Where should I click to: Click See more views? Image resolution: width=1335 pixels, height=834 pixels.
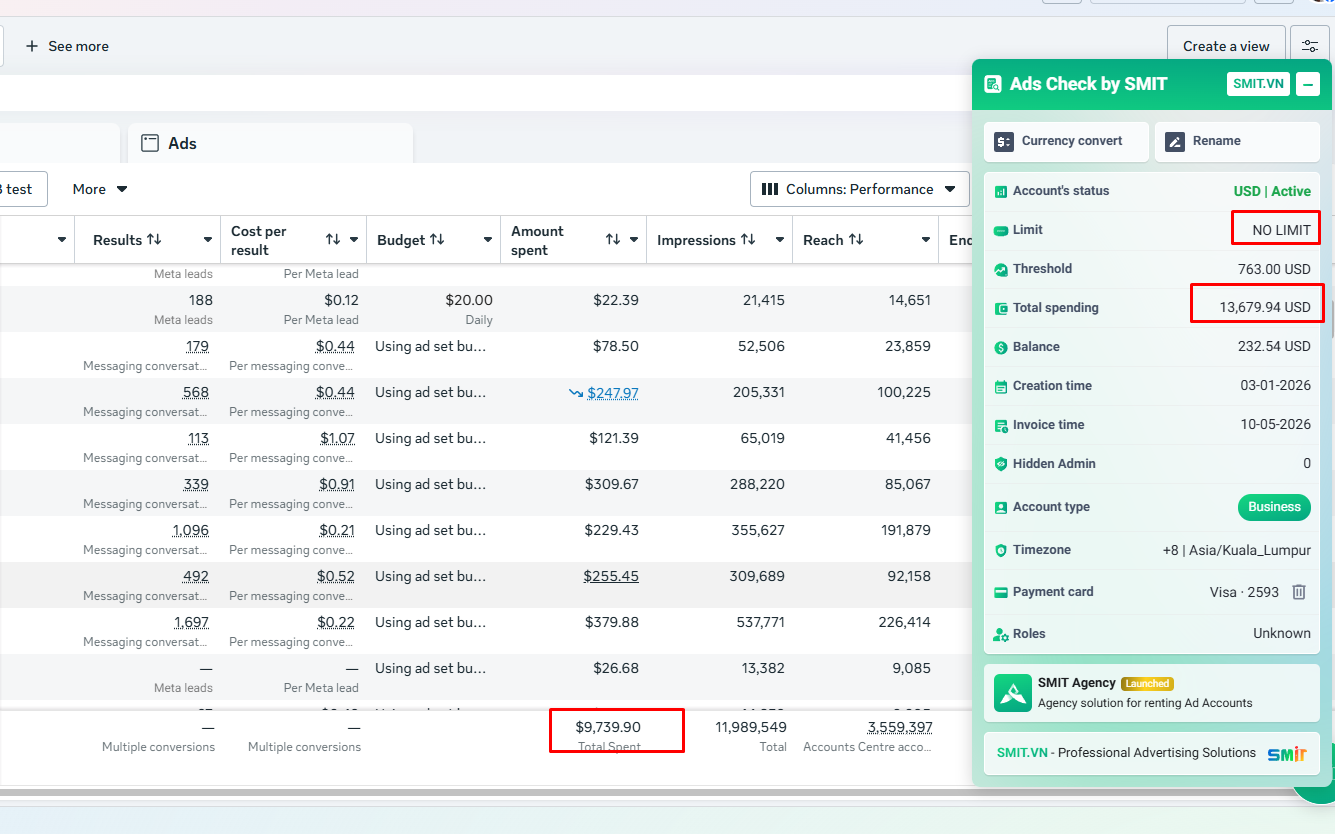click(67, 46)
